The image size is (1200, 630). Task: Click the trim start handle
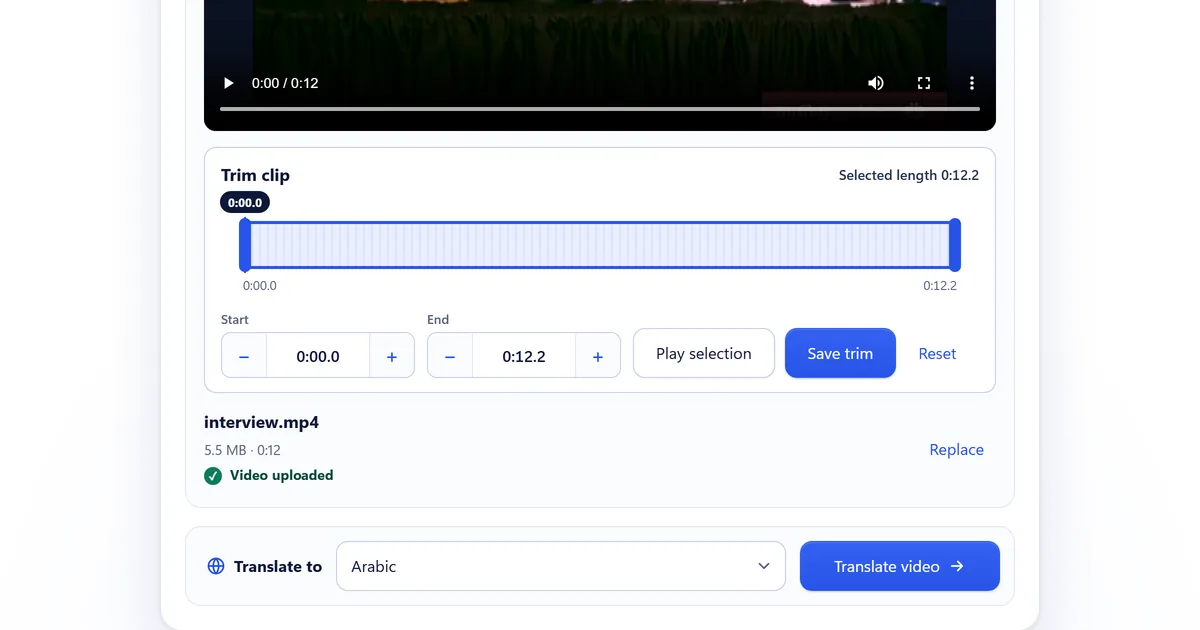(245, 245)
